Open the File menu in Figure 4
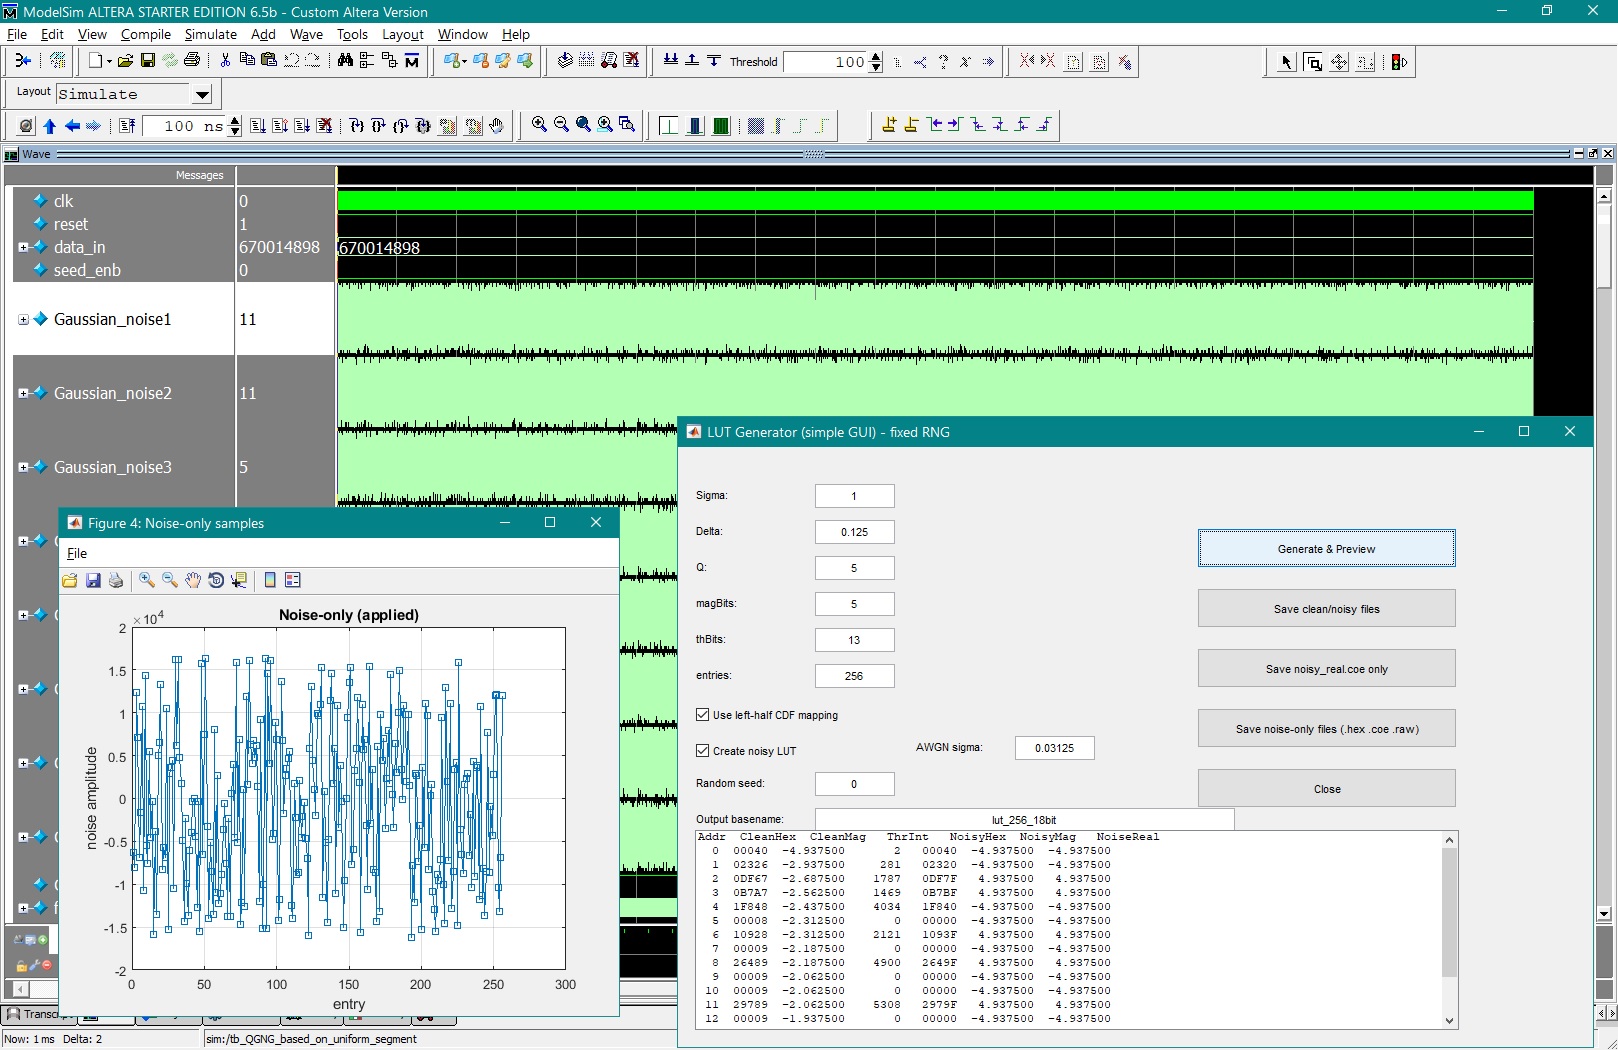Viewport: 1618px width, 1050px height. pyautogui.click(x=77, y=553)
